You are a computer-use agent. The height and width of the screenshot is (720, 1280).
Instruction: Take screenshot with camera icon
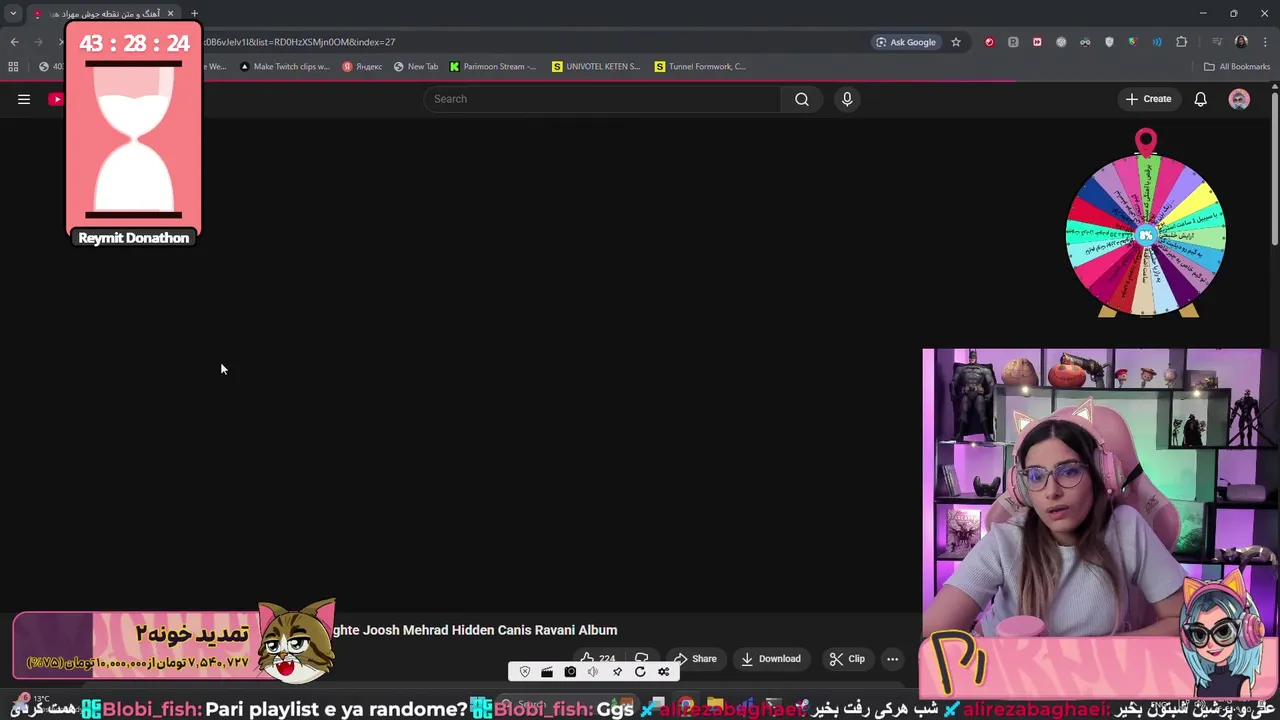570,672
